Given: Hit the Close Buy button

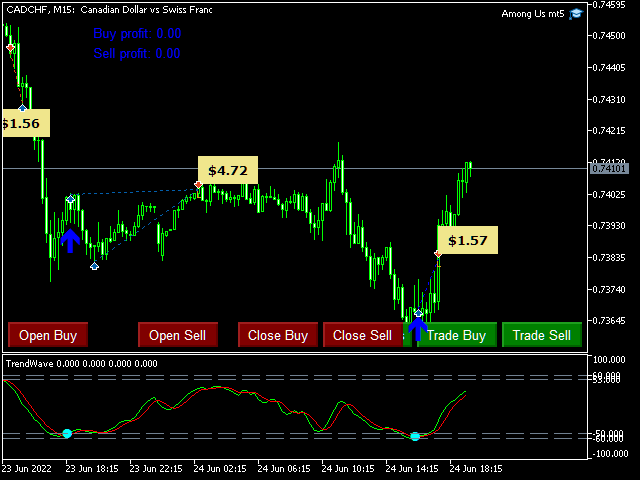Looking at the screenshot, I should [x=278, y=335].
